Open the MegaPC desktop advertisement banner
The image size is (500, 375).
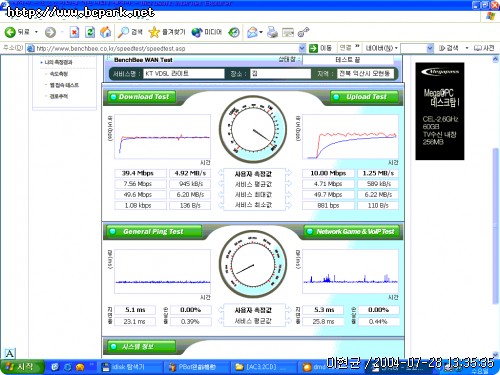440,111
